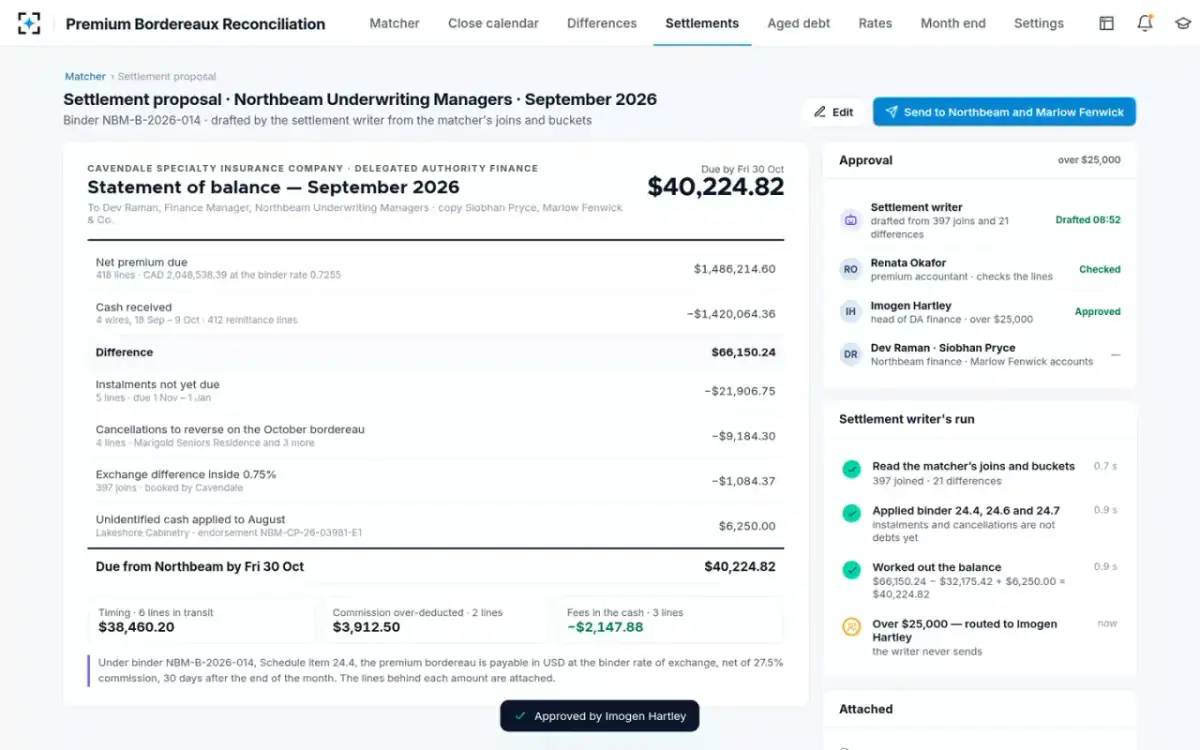The image size is (1200, 750).
Task: Click the green check beside Applied binder 24.4
Action: tap(851, 513)
